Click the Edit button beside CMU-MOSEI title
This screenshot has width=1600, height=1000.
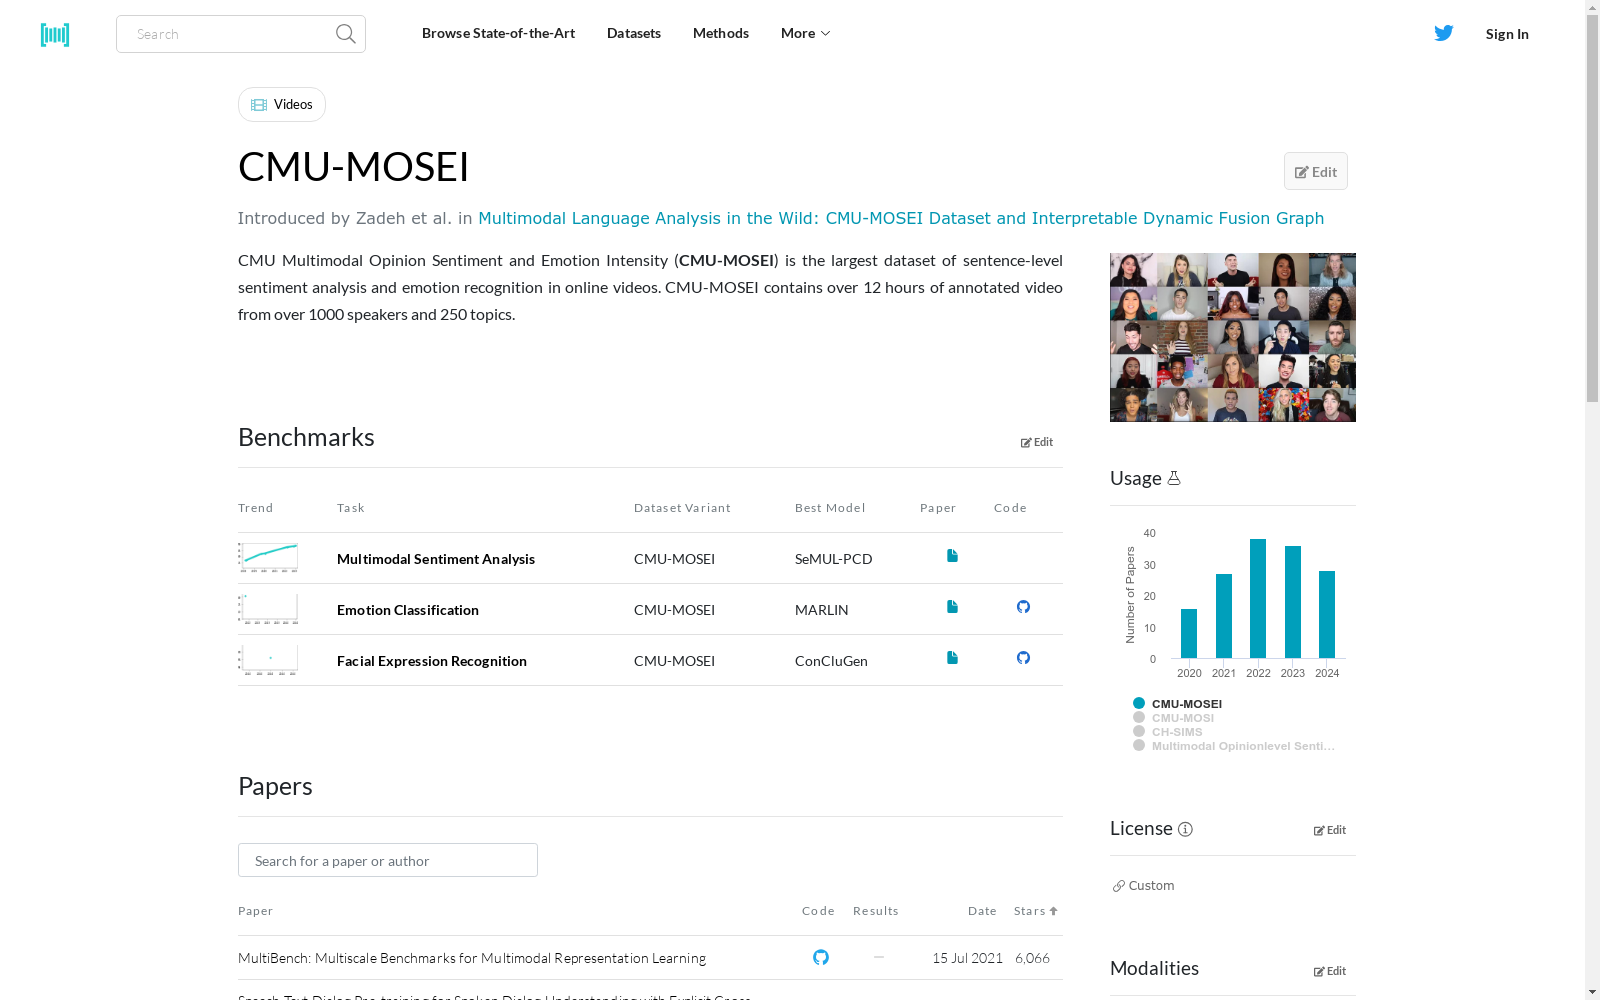[1316, 171]
